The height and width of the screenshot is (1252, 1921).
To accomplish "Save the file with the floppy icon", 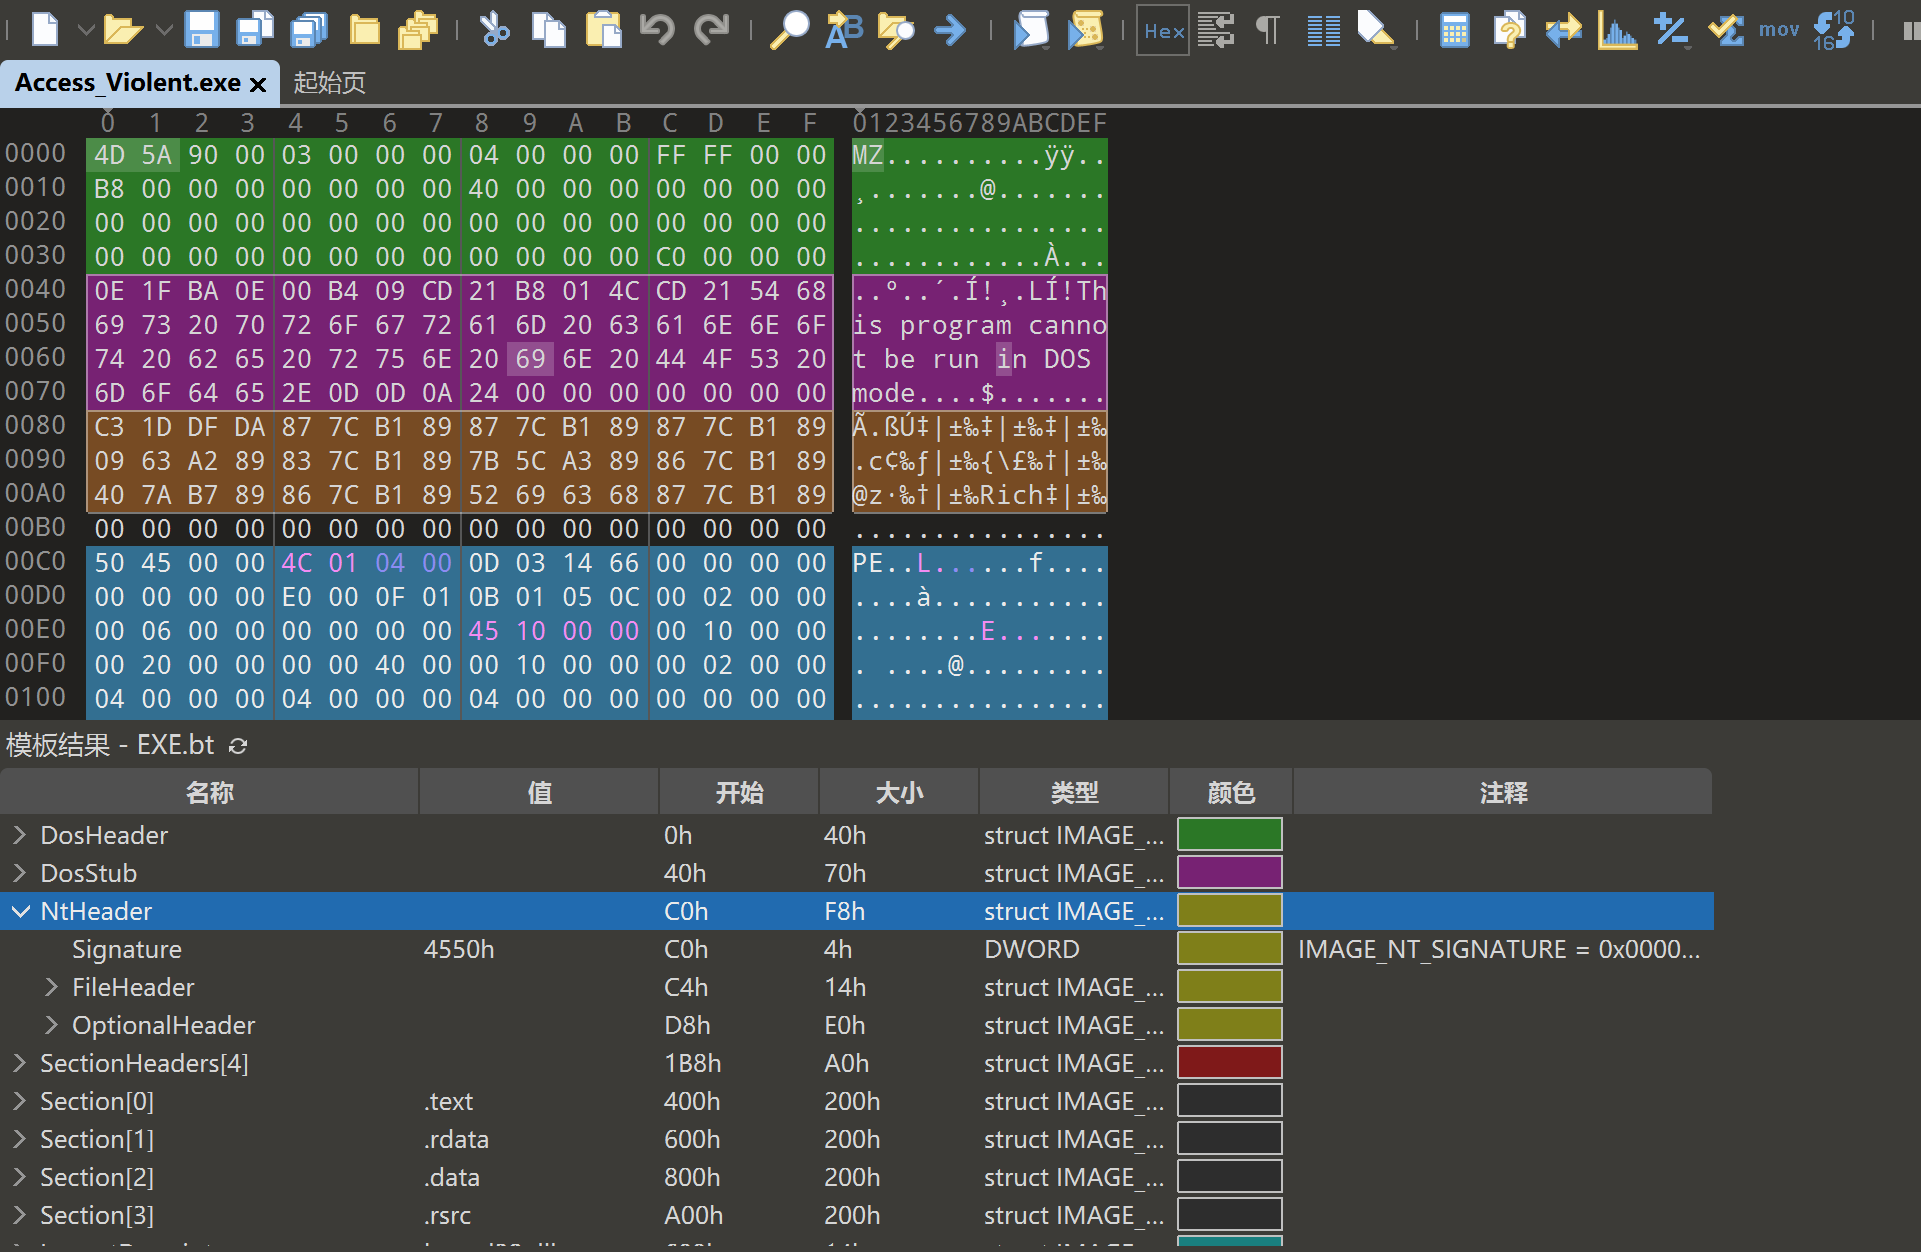I will [201, 30].
